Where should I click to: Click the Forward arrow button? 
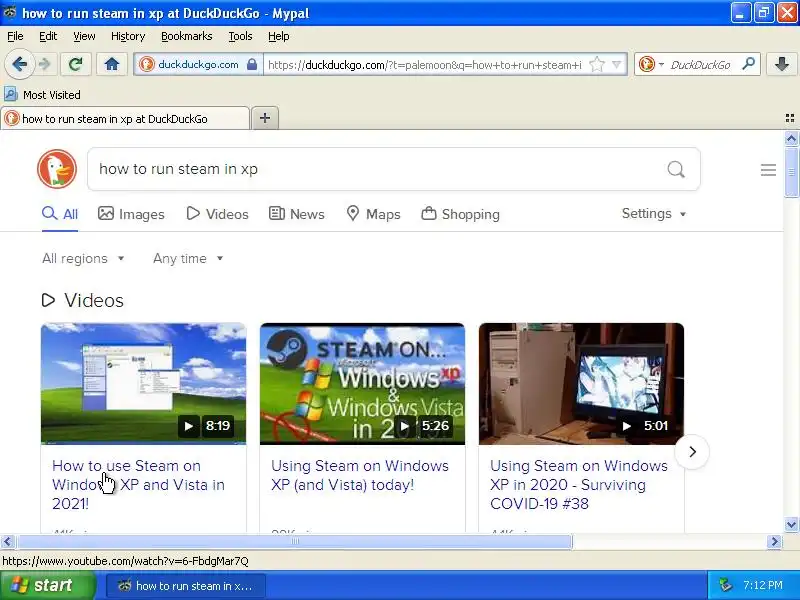point(45,64)
